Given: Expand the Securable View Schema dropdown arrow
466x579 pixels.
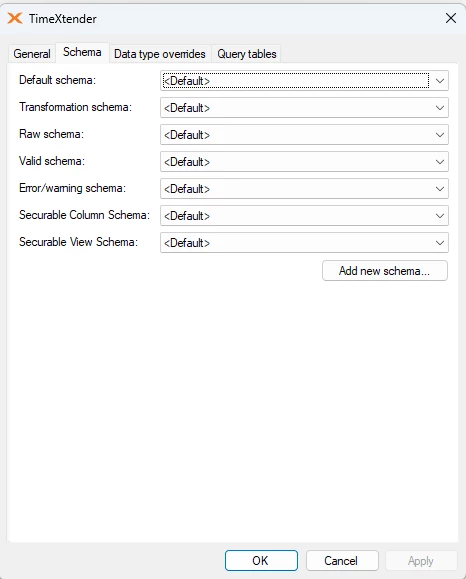Looking at the screenshot, I should [x=439, y=243].
